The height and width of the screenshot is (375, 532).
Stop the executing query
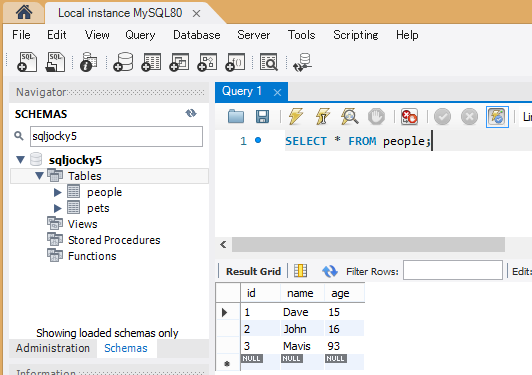pos(376,116)
